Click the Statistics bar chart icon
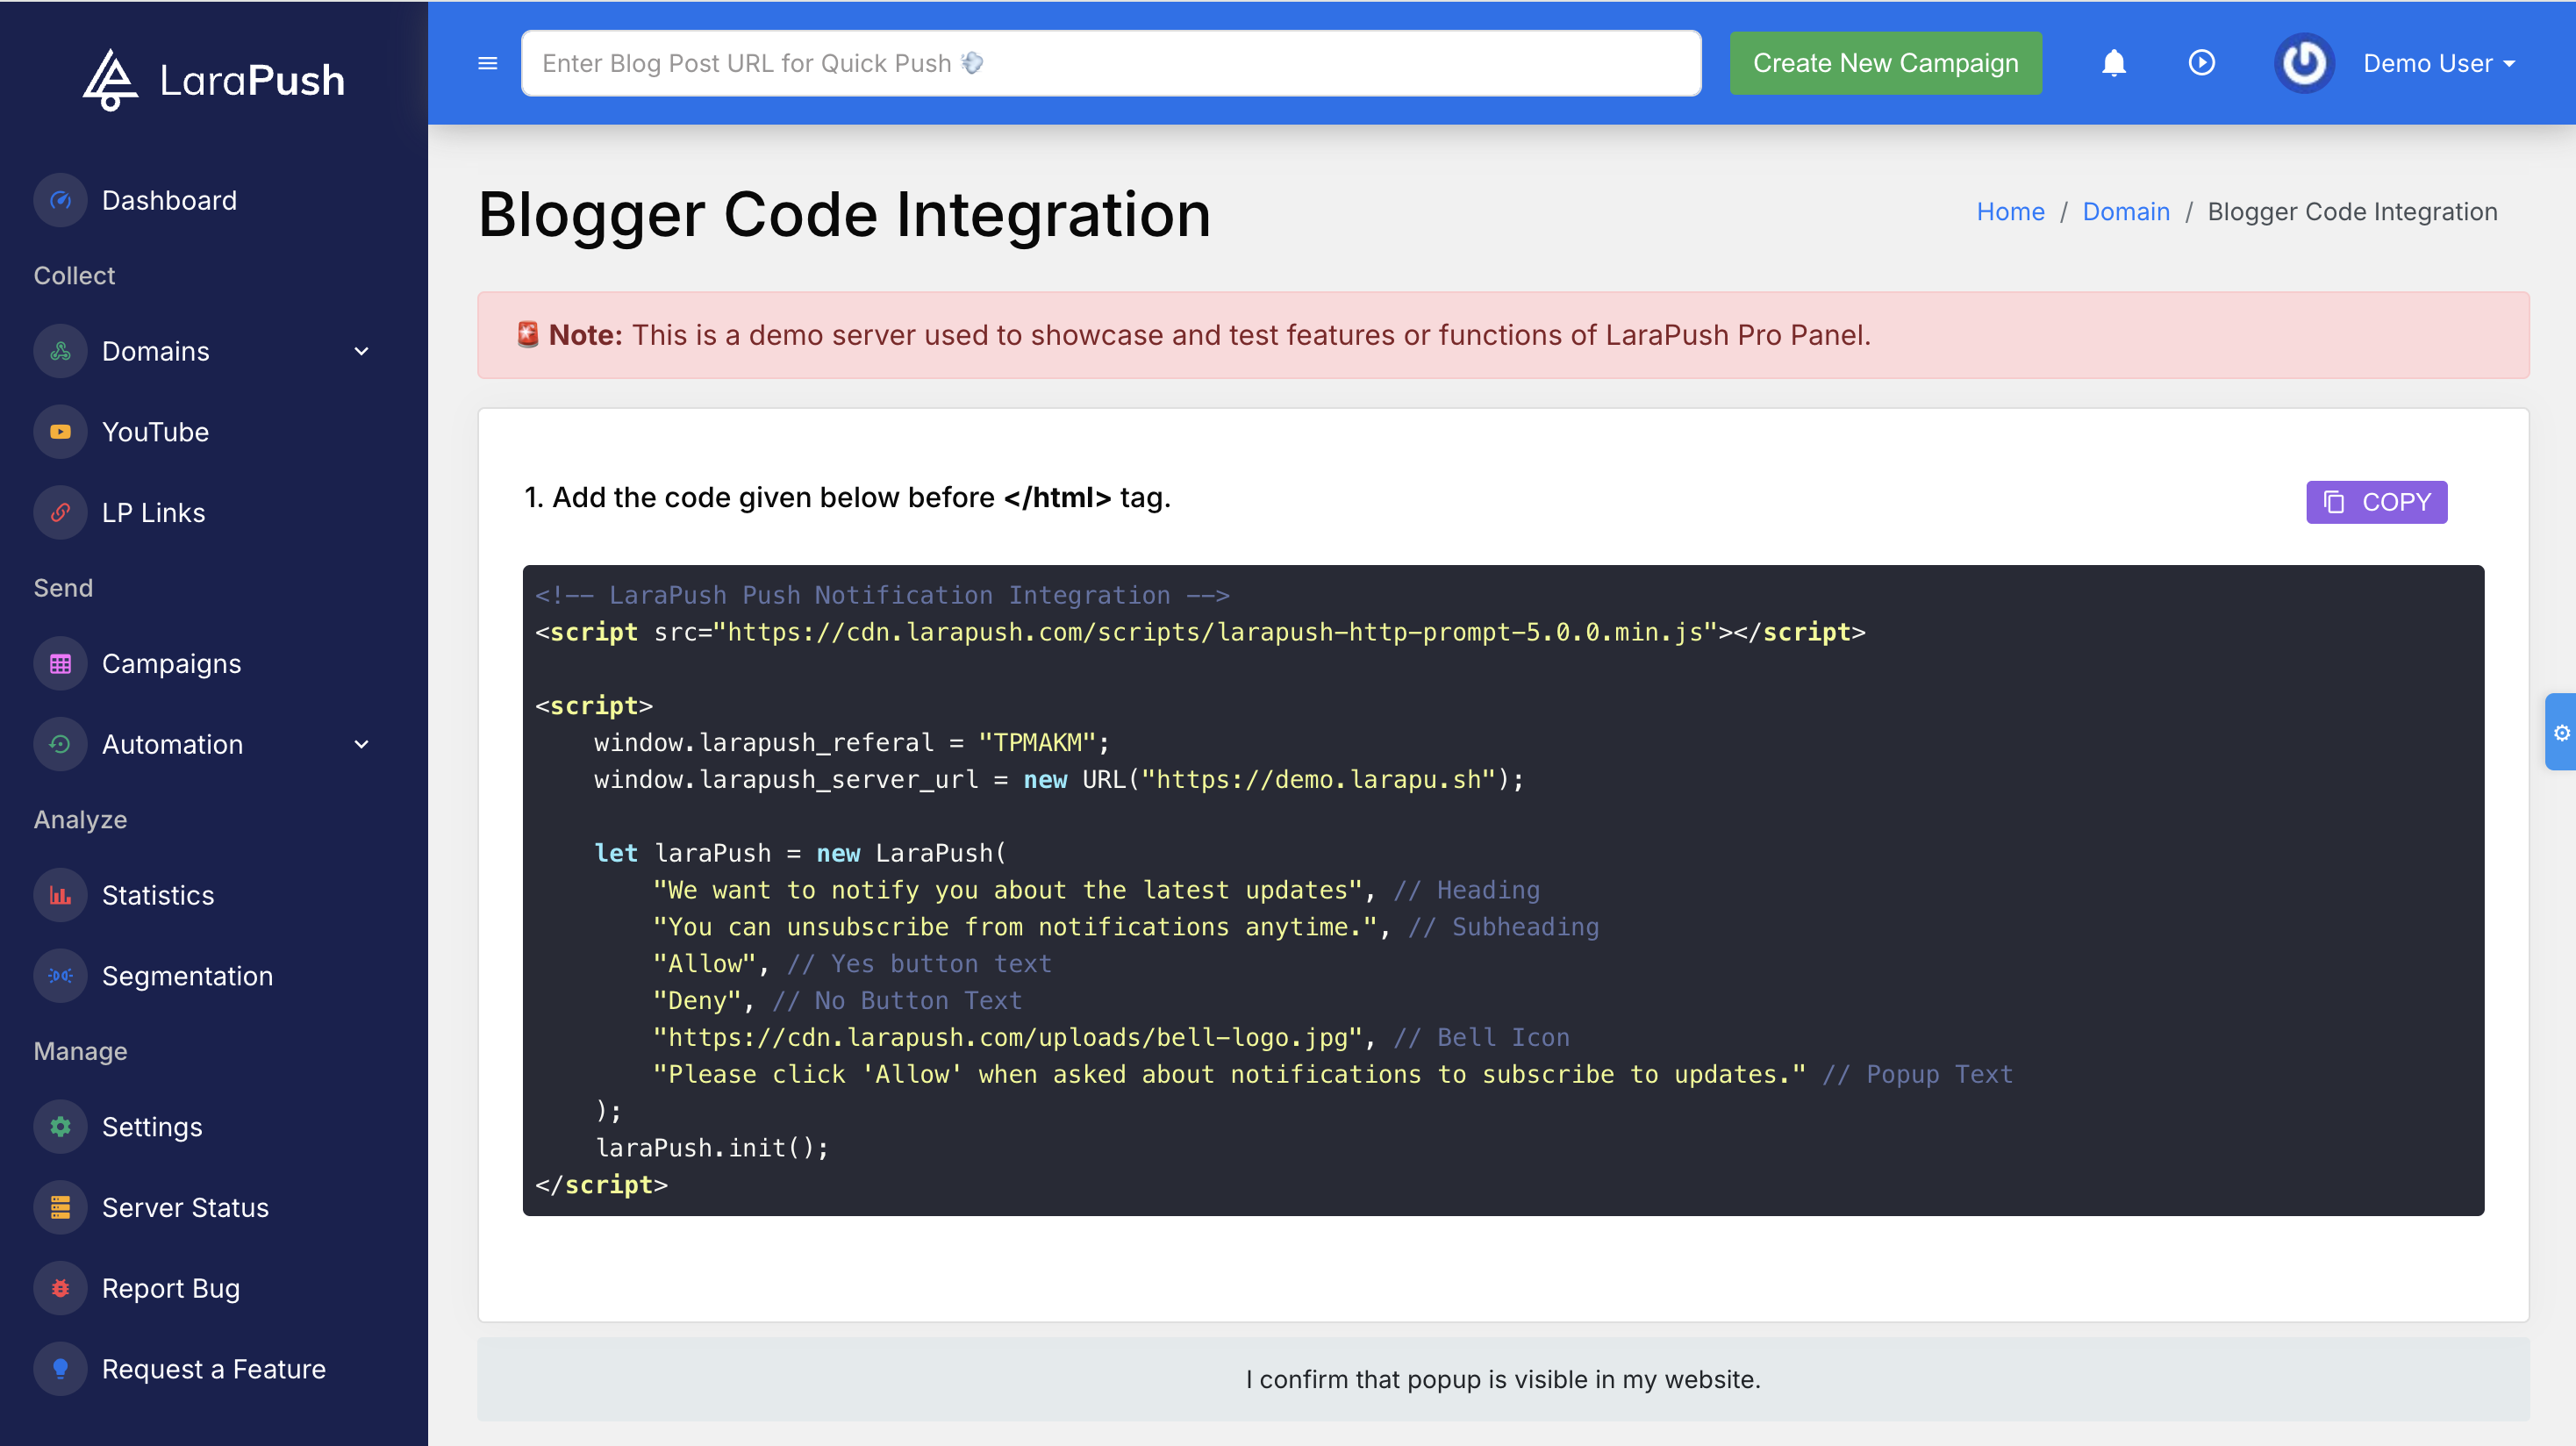The image size is (2576, 1446). pyautogui.click(x=61, y=895)
